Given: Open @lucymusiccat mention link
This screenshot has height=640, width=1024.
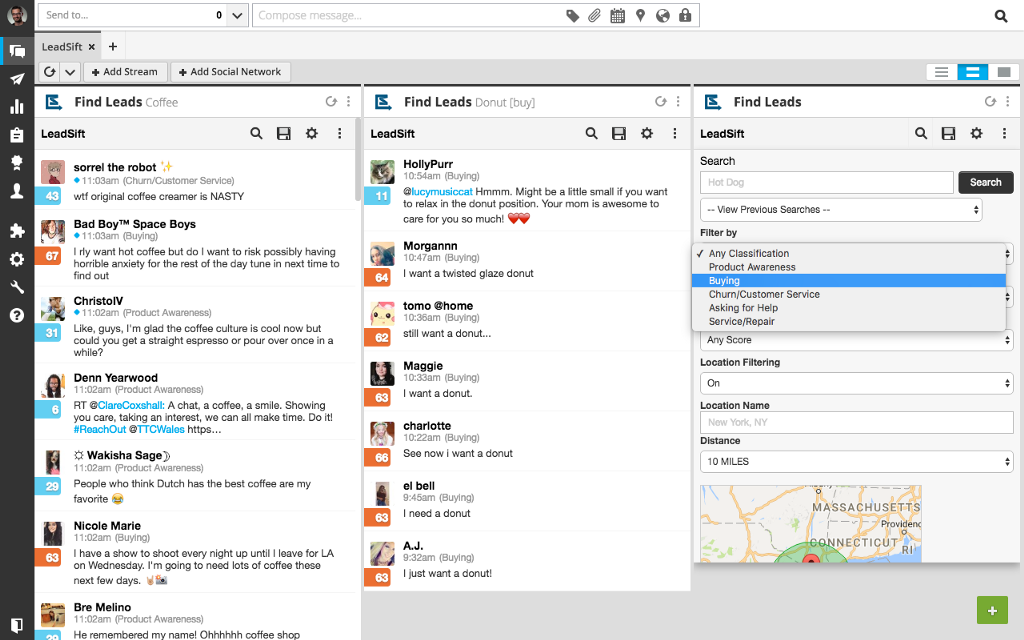Looking at the screenshot, I should (x=438, y=192).
